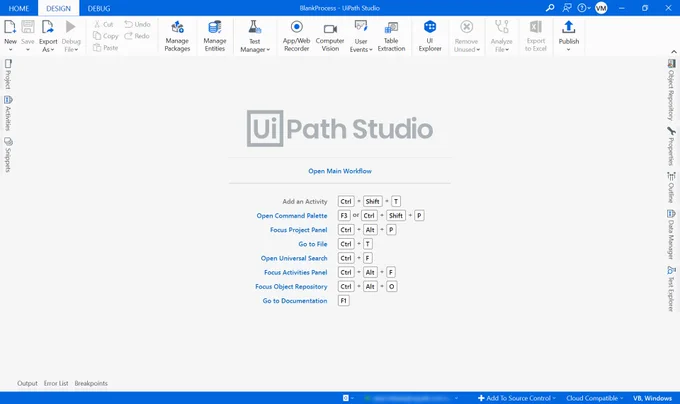
Task: Open the Data Manager side panel
Action: pyautogui.click(x=671, y=235)
